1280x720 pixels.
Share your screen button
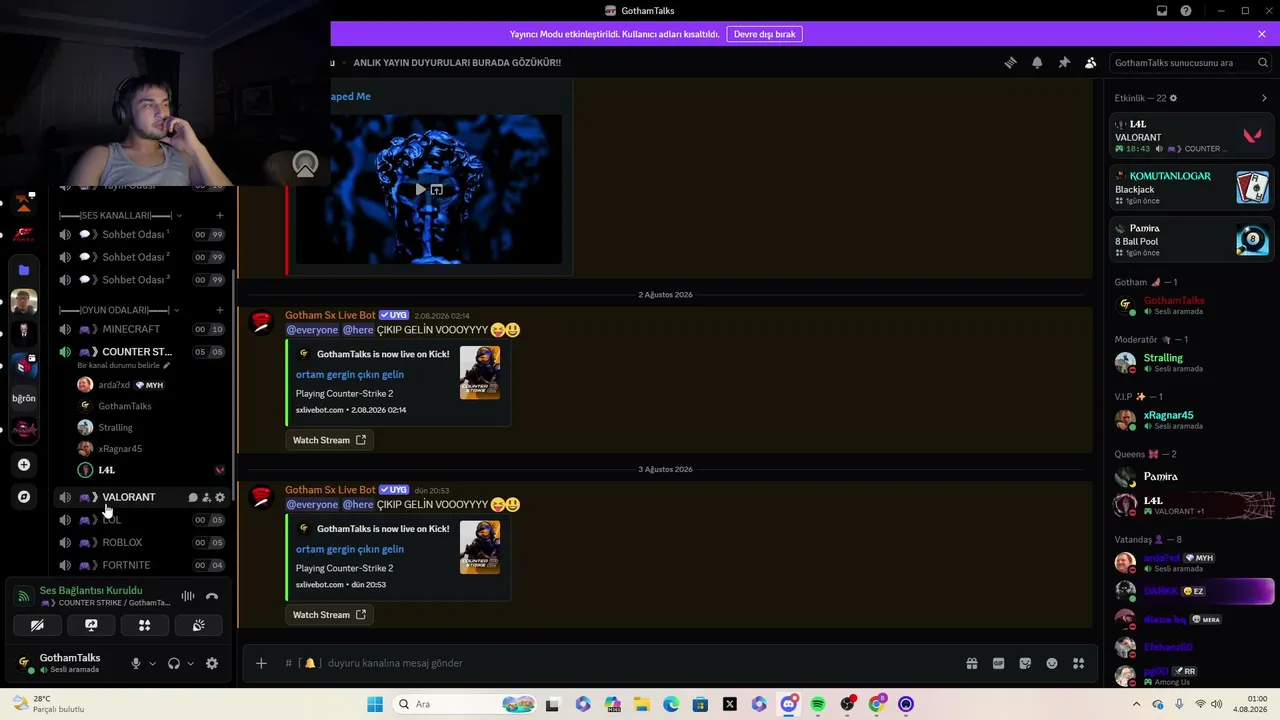91,626
